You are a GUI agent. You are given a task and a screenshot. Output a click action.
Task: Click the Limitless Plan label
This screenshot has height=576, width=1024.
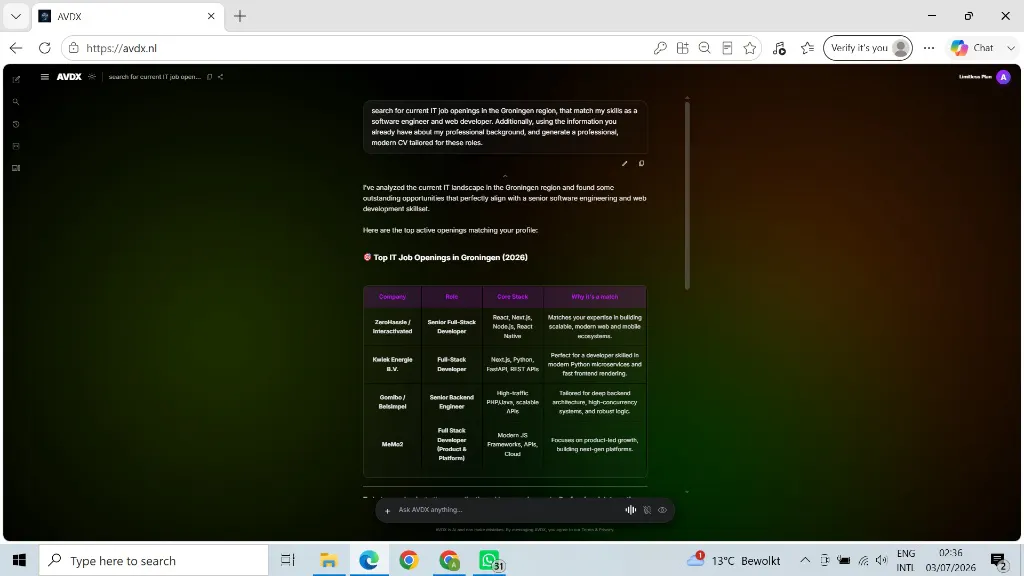[x=975, y=76]
